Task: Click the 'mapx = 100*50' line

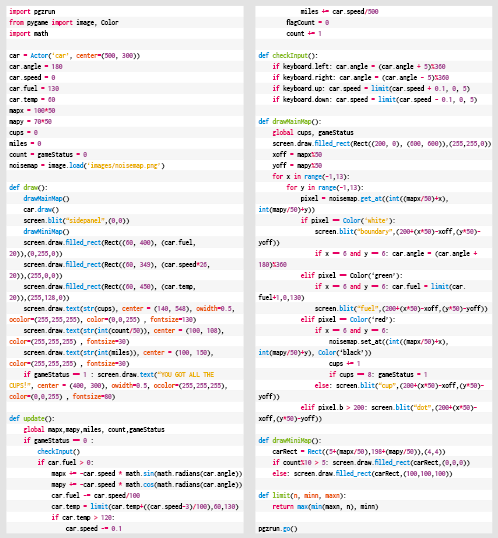Action: (x=32, y=110)
